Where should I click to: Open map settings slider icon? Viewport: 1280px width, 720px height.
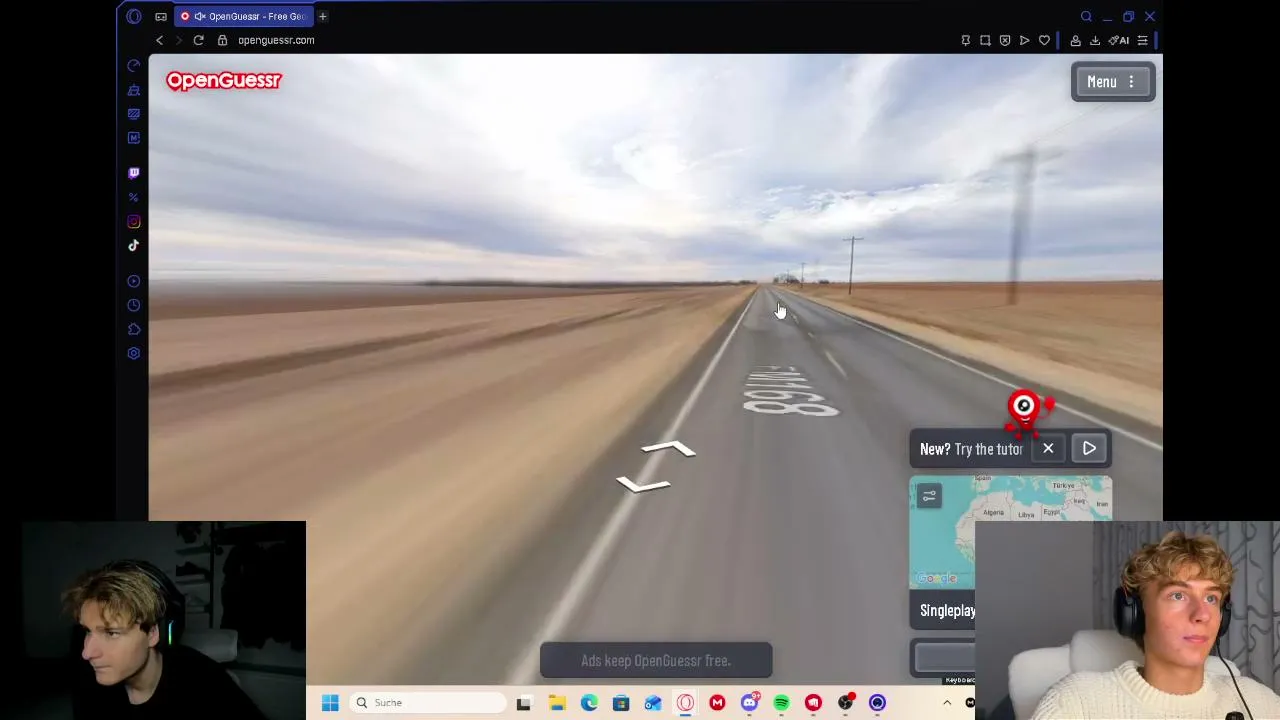tap(929, 496)
